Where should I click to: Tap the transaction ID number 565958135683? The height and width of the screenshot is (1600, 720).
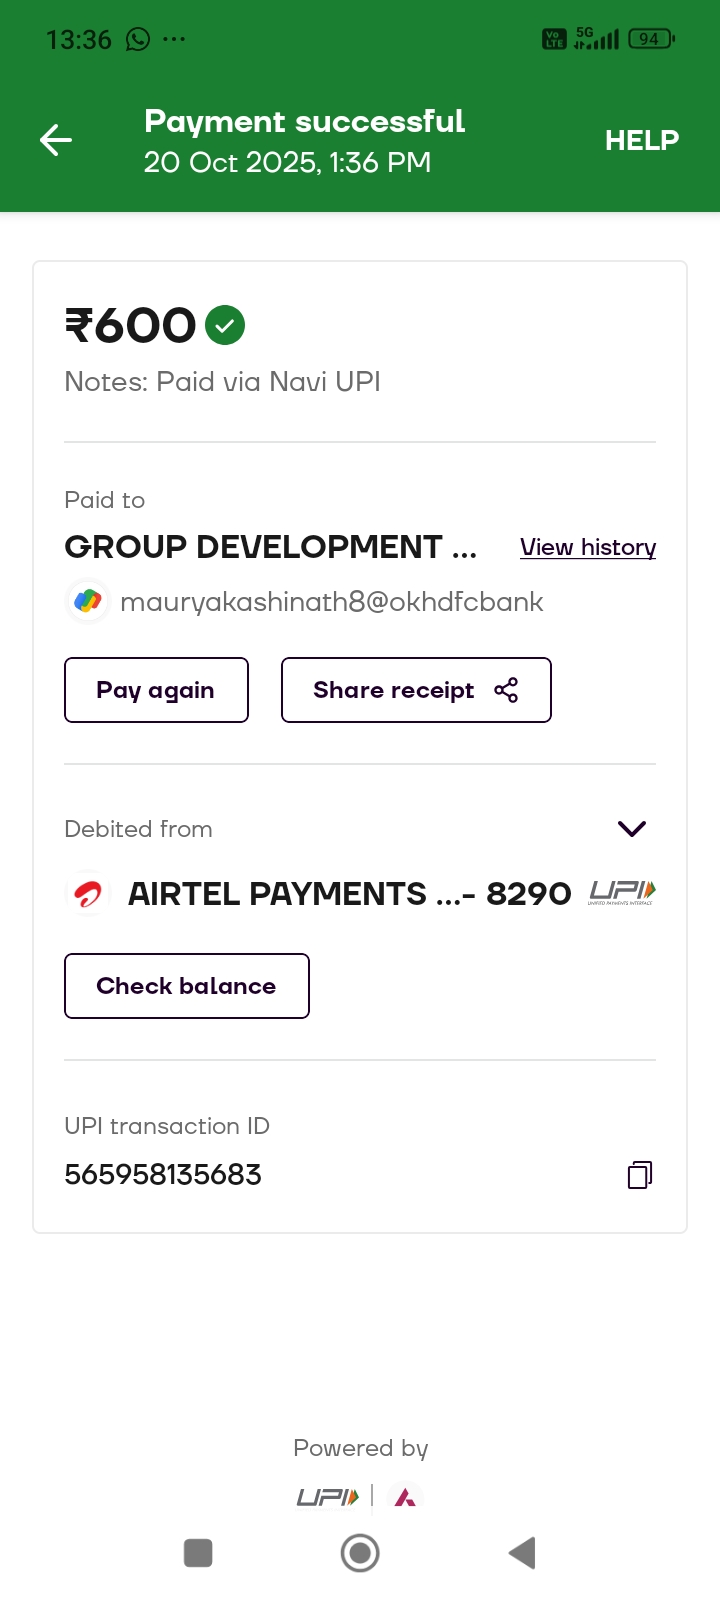coord(163,1174)
